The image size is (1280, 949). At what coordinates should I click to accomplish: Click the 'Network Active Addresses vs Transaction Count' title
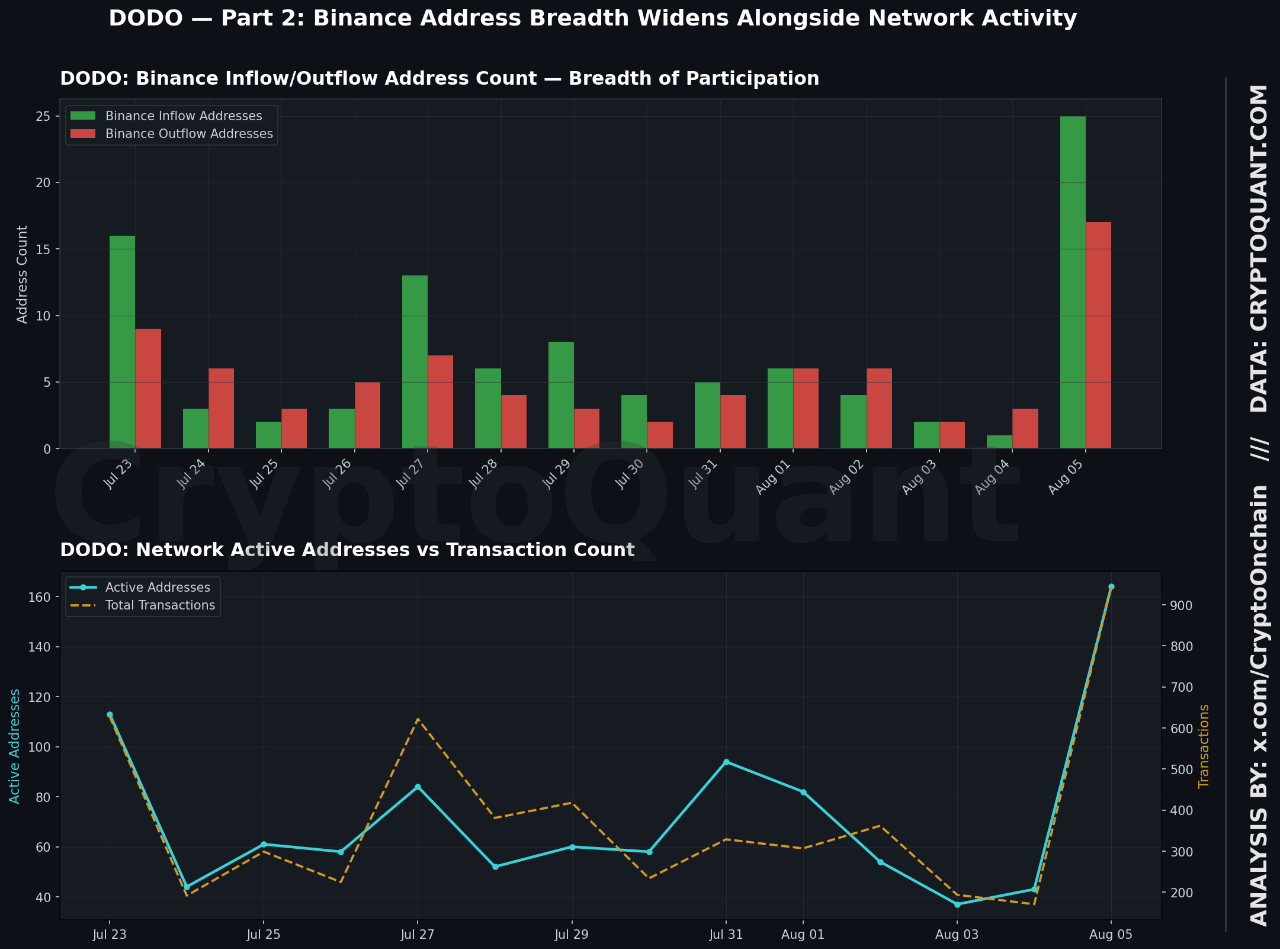point(347,550)
